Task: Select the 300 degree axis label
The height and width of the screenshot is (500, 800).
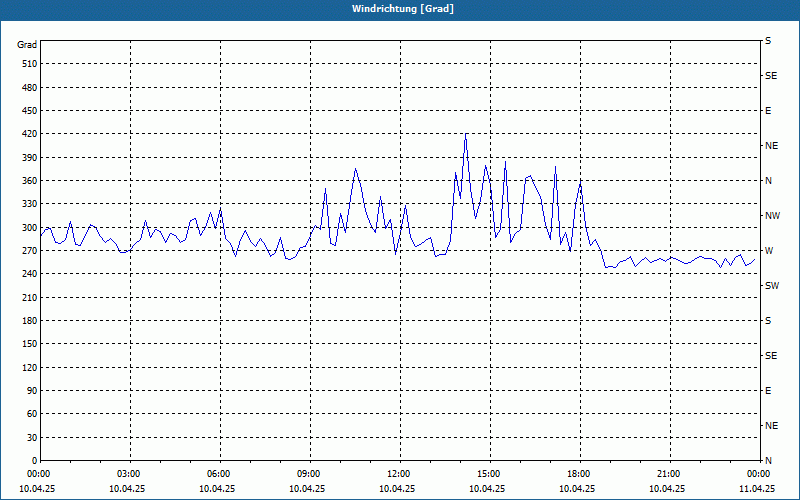Action: tap(30, 228)
